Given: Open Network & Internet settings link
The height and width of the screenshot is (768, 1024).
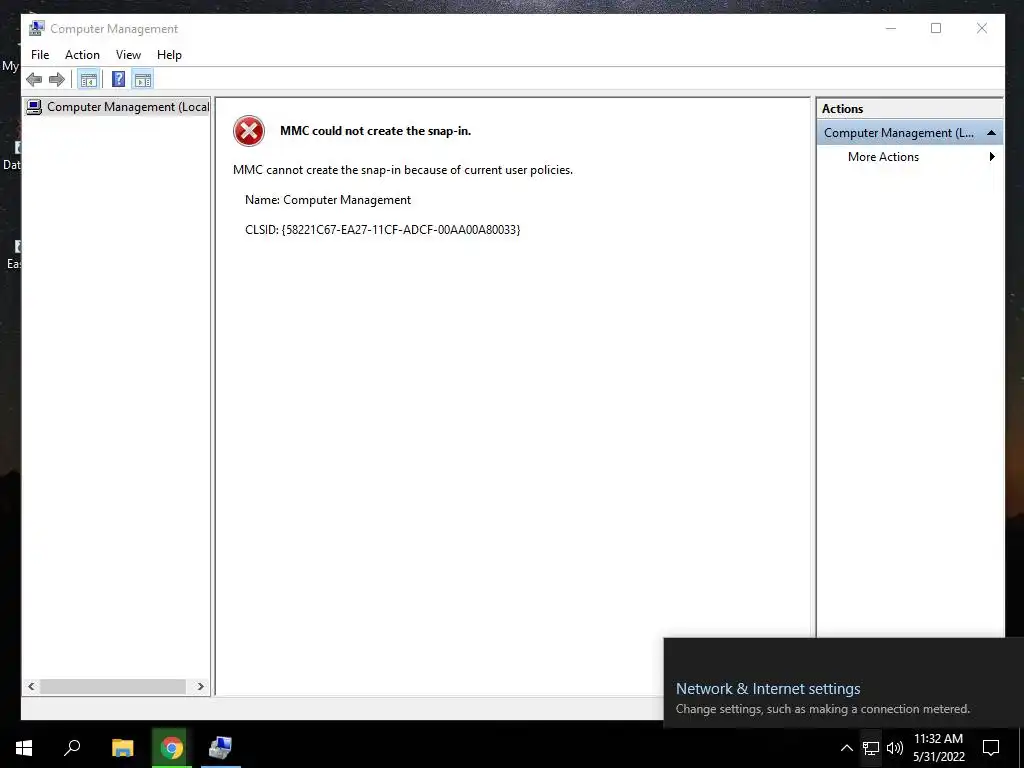Looking at the screenshot, I should [767, 688].
